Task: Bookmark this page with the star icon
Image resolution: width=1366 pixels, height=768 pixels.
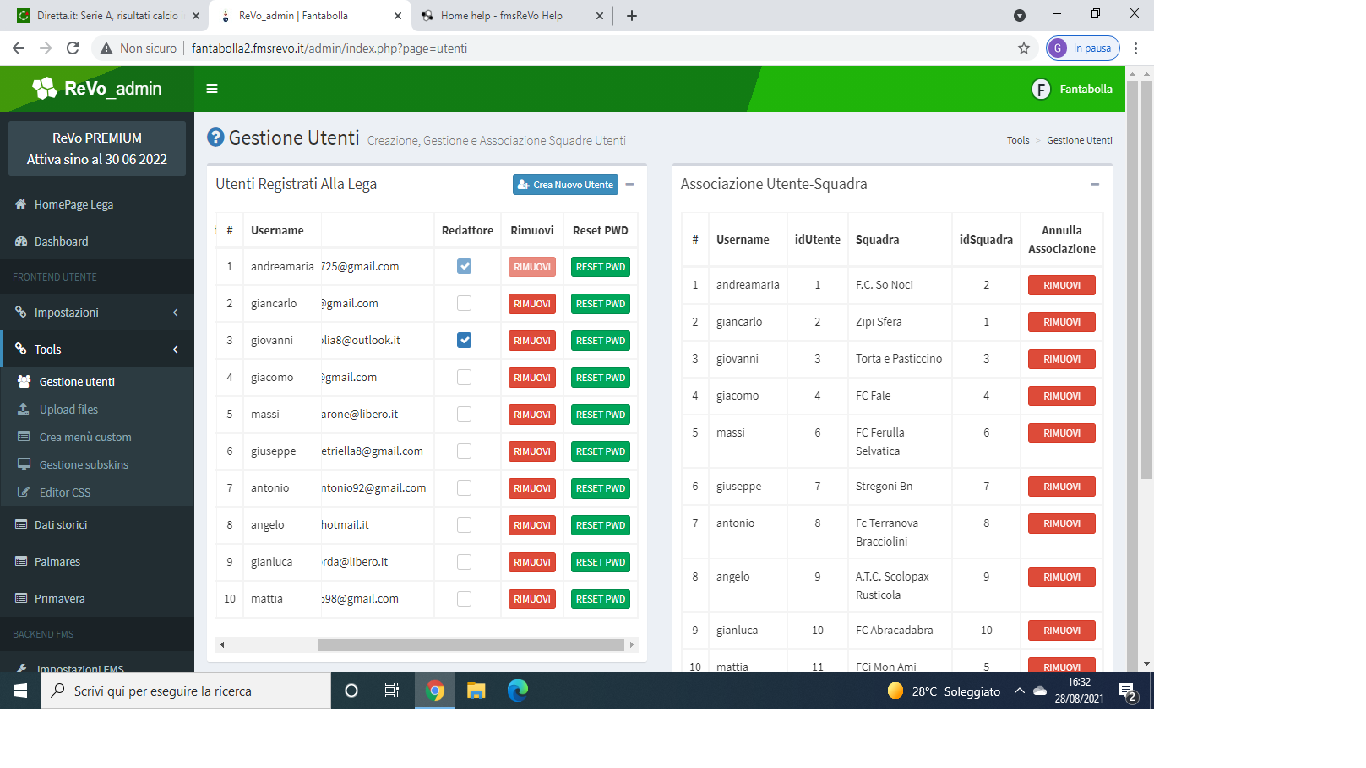Action: coord(1023,48)
